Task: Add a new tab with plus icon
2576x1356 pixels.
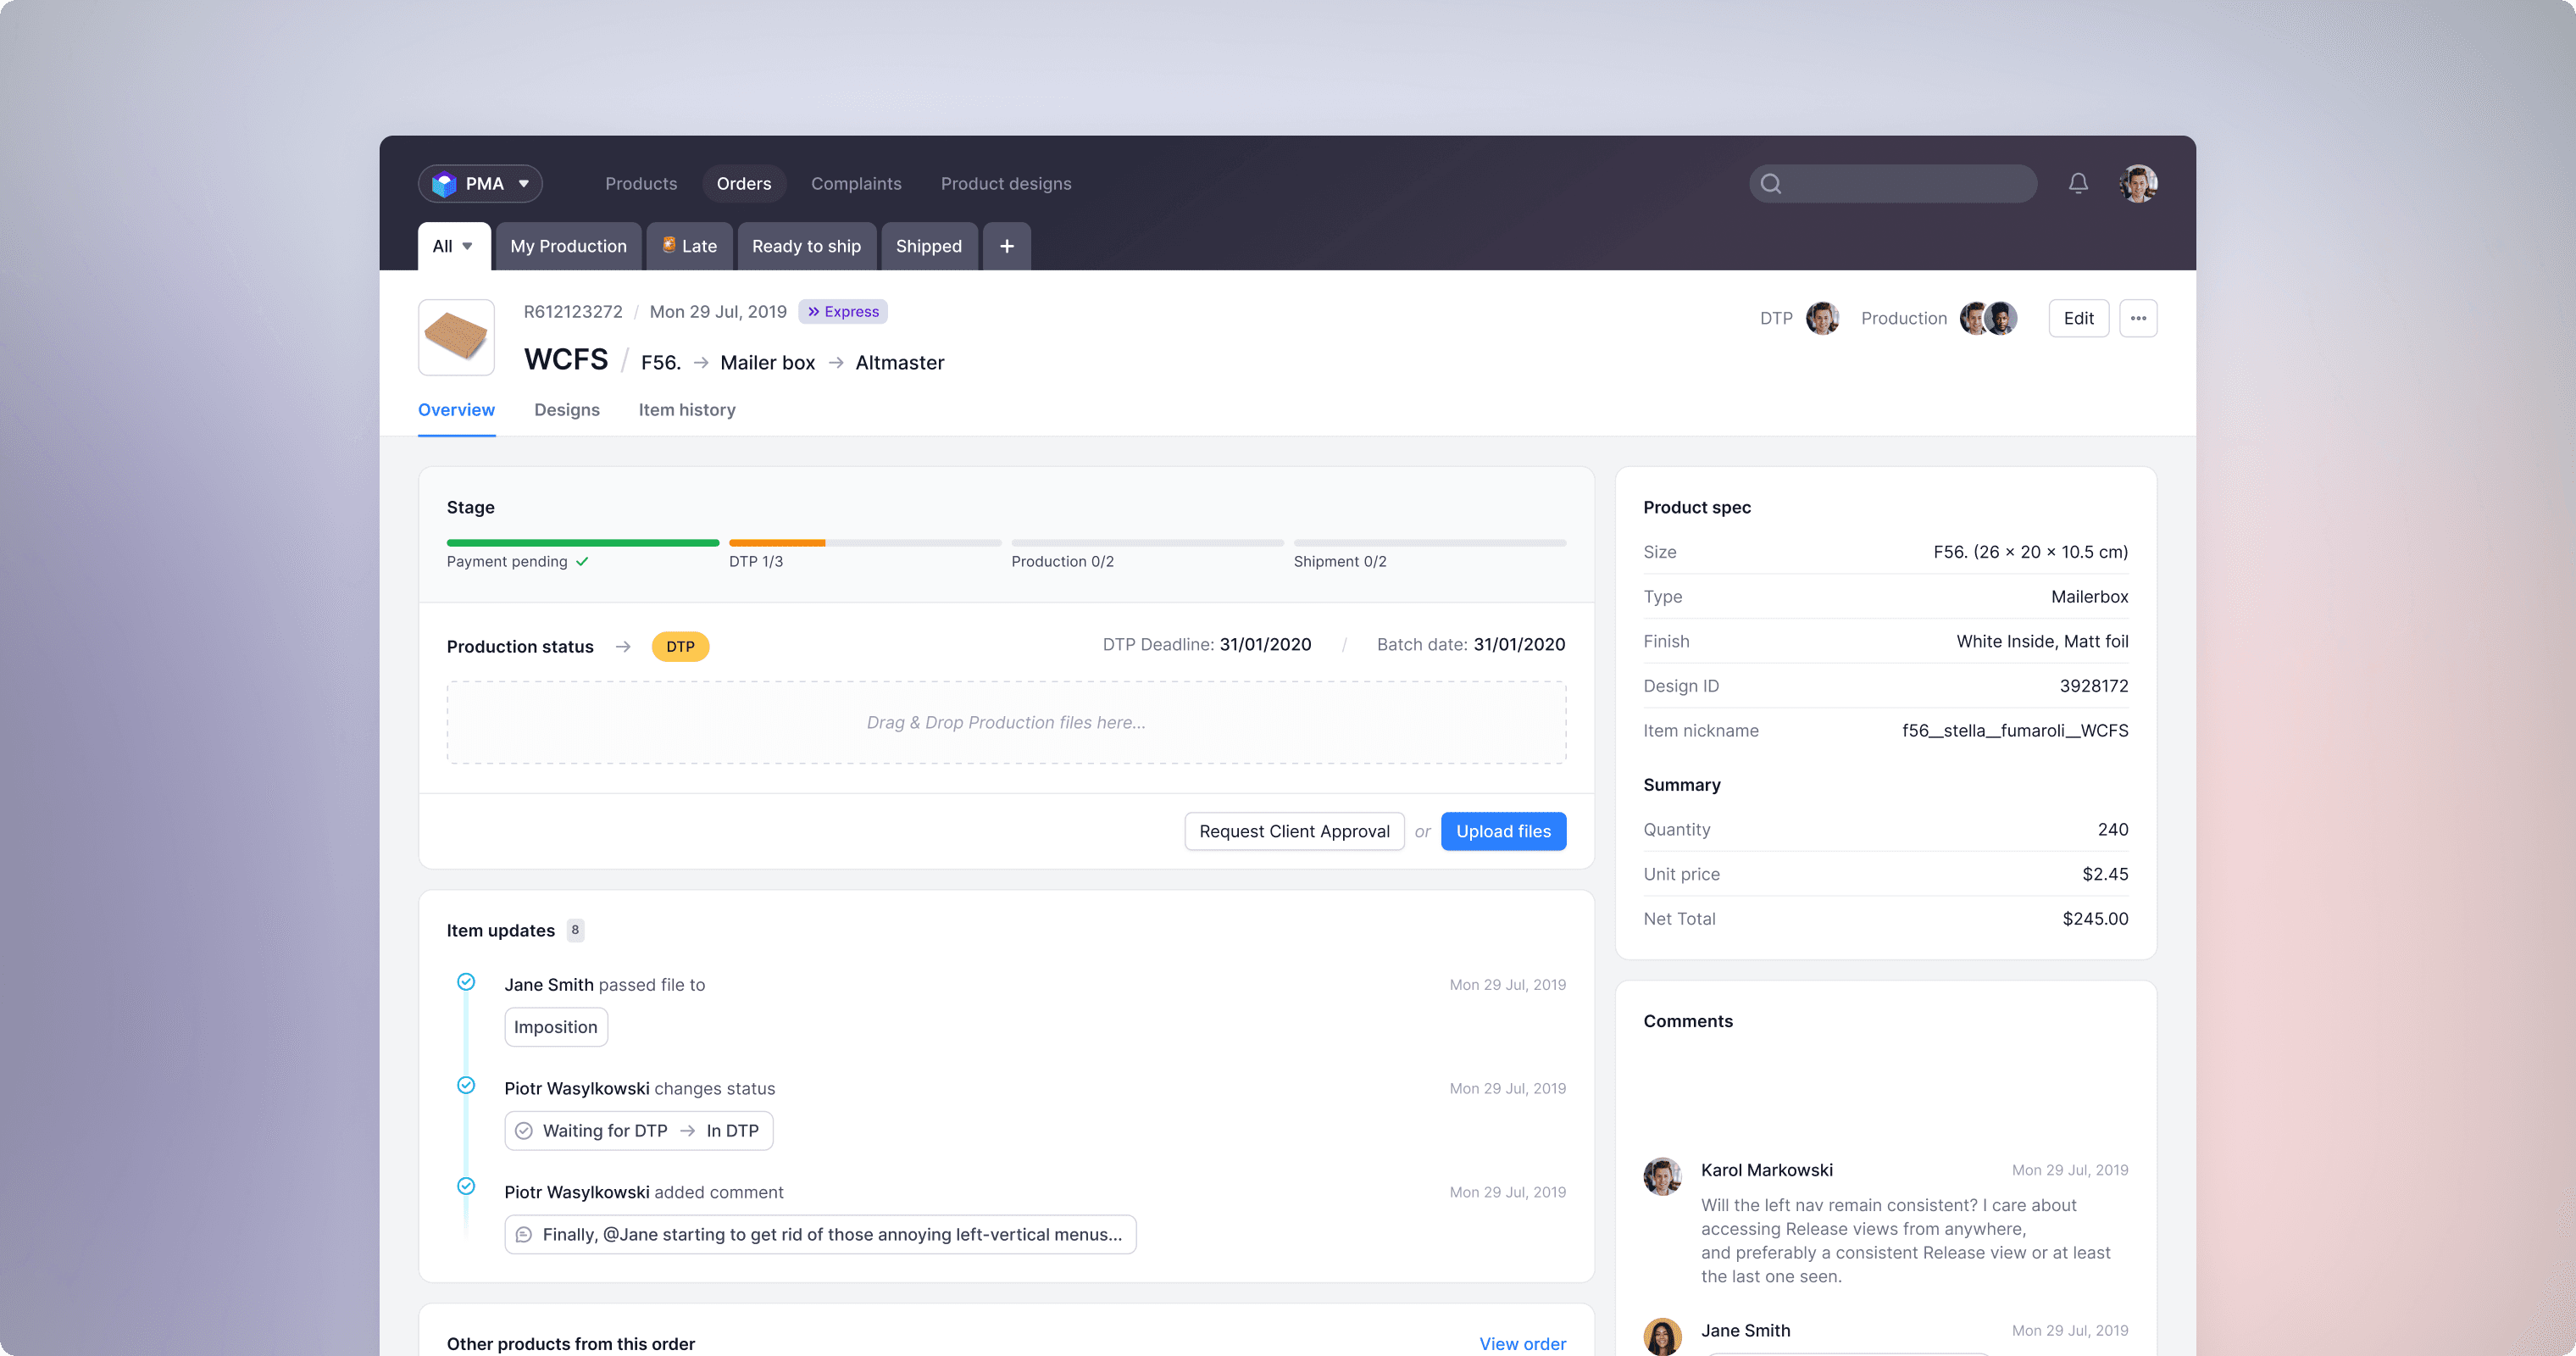Action: click(x=1006, y=246)
